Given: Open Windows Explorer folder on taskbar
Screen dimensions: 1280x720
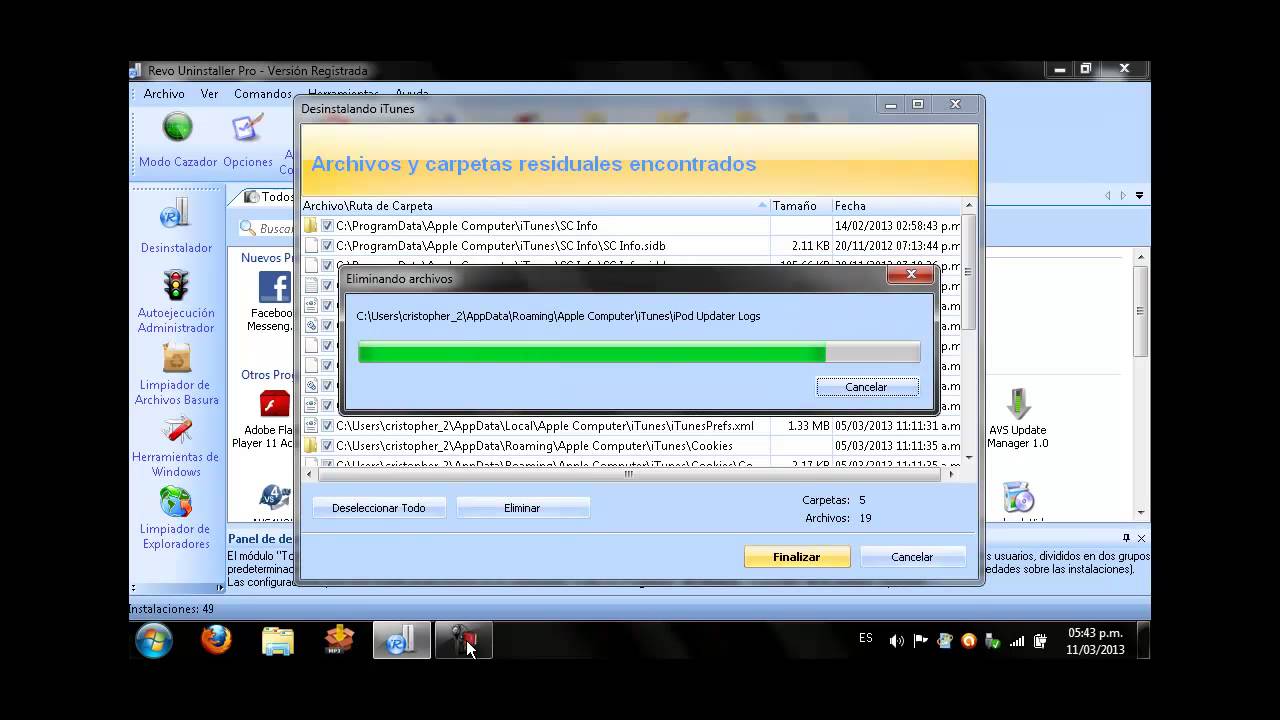Looking at the screenshot, I should tap(278, 640).
